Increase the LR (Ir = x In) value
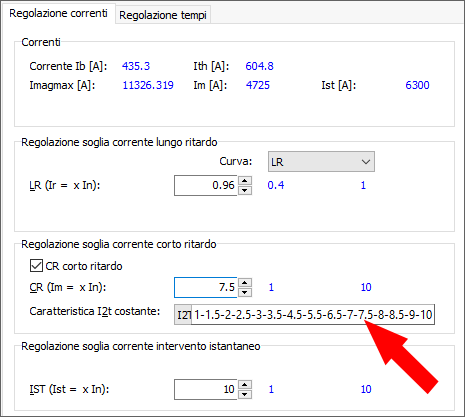 pos(245,181)
